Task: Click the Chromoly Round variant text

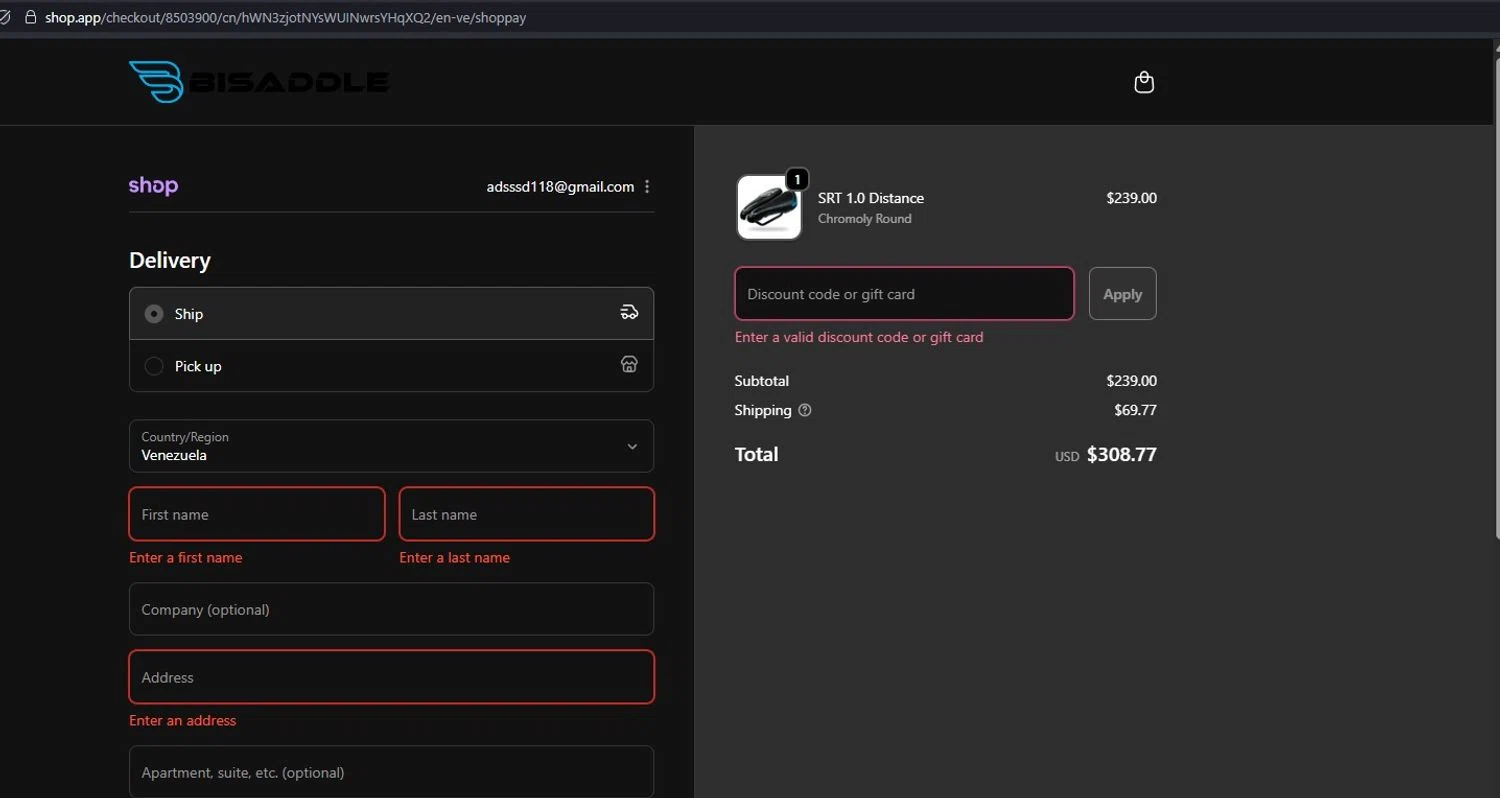Action: pos(864,219)
